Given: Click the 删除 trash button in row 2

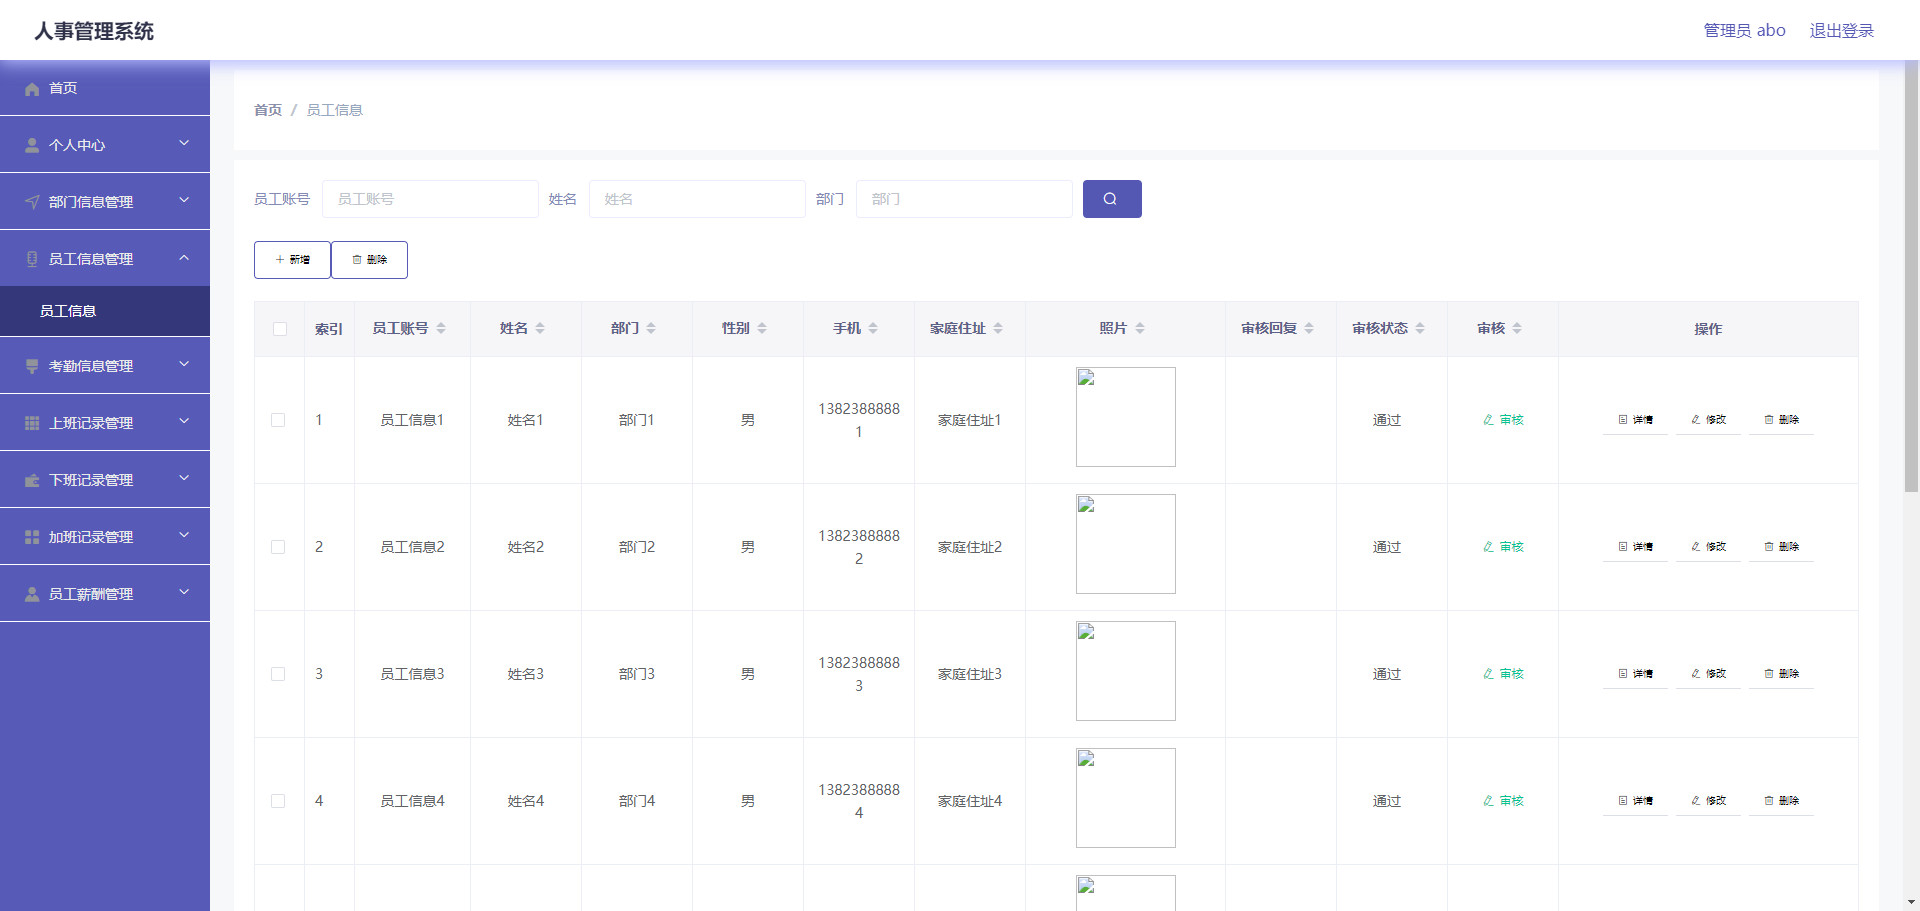Looking at the screenshot, I should [x=1781, y=547].
